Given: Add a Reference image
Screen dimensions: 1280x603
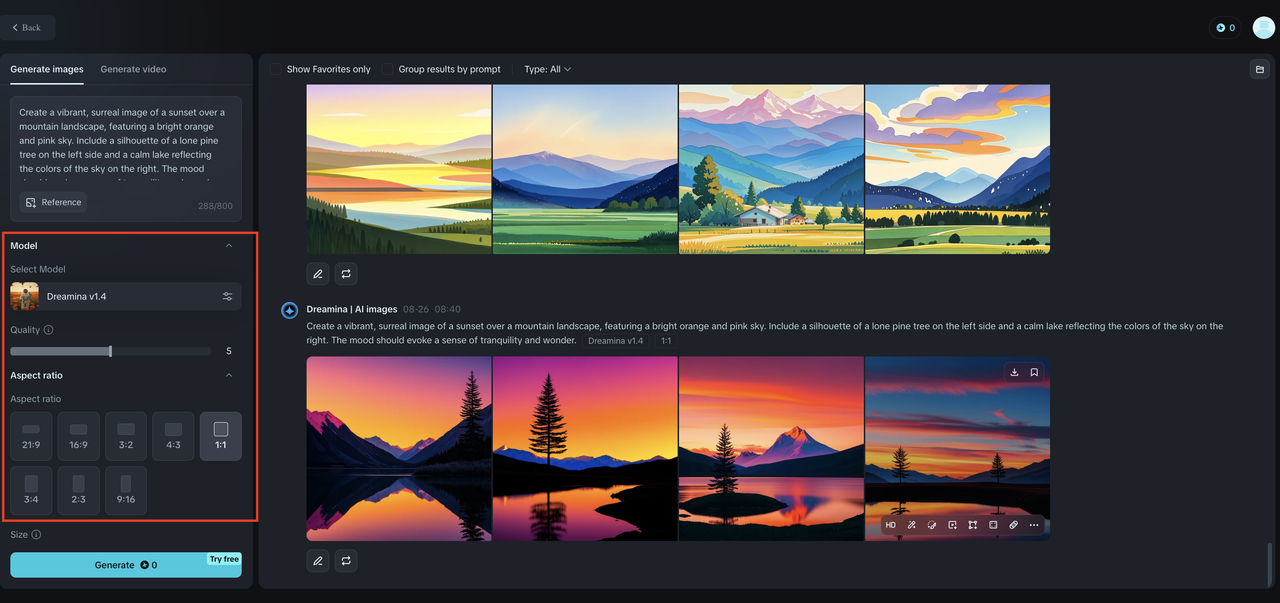Looking at the screenshot, I should (53, 202).
